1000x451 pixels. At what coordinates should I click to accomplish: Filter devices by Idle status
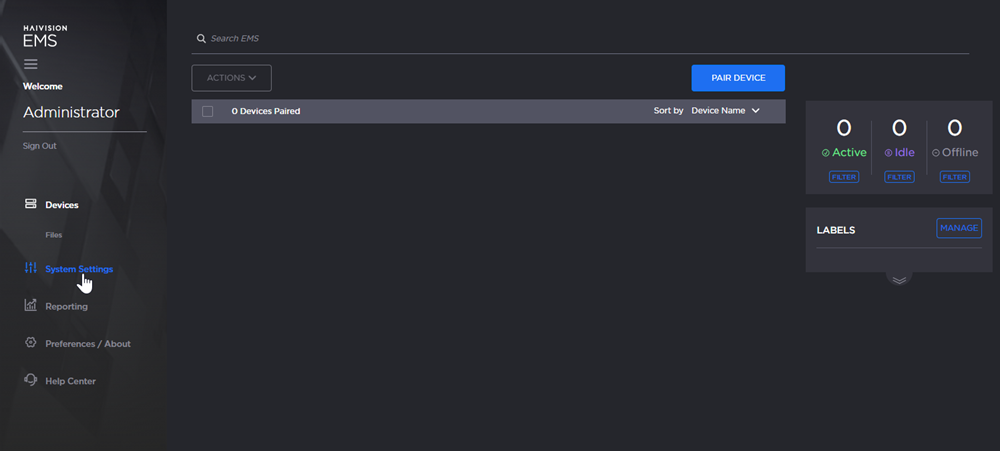coord(899,177)
